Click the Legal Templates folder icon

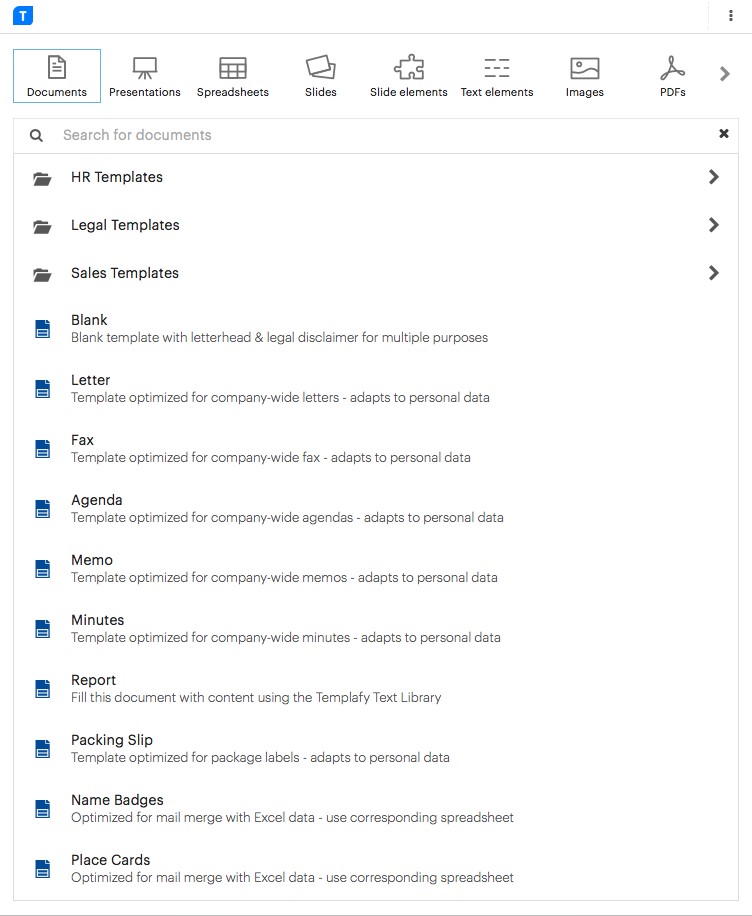[x=42, y=227]
